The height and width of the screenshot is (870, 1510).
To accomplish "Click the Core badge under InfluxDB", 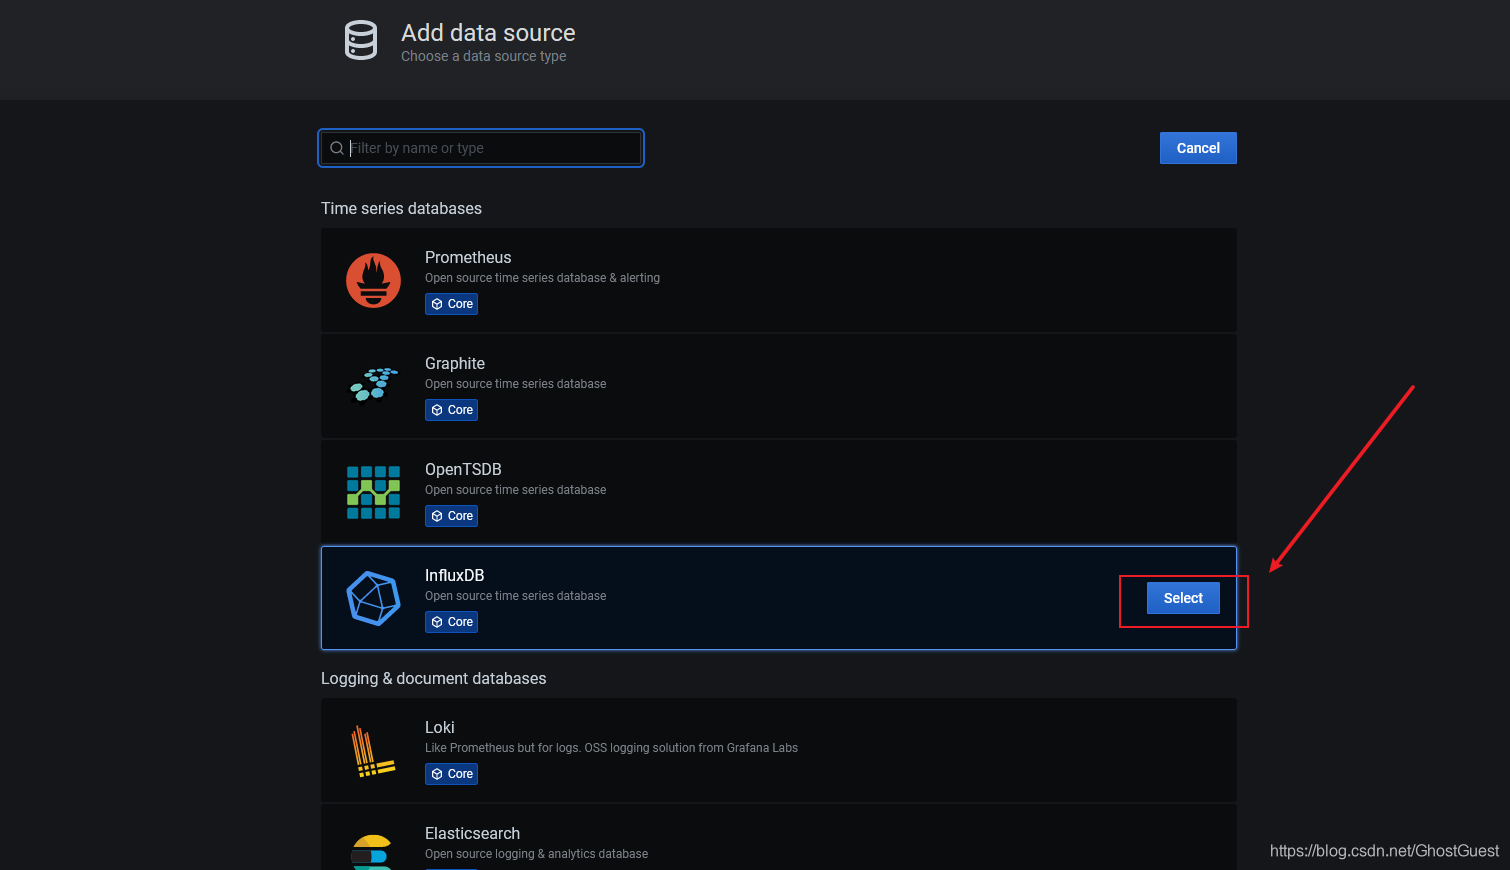I will point(451,622).
